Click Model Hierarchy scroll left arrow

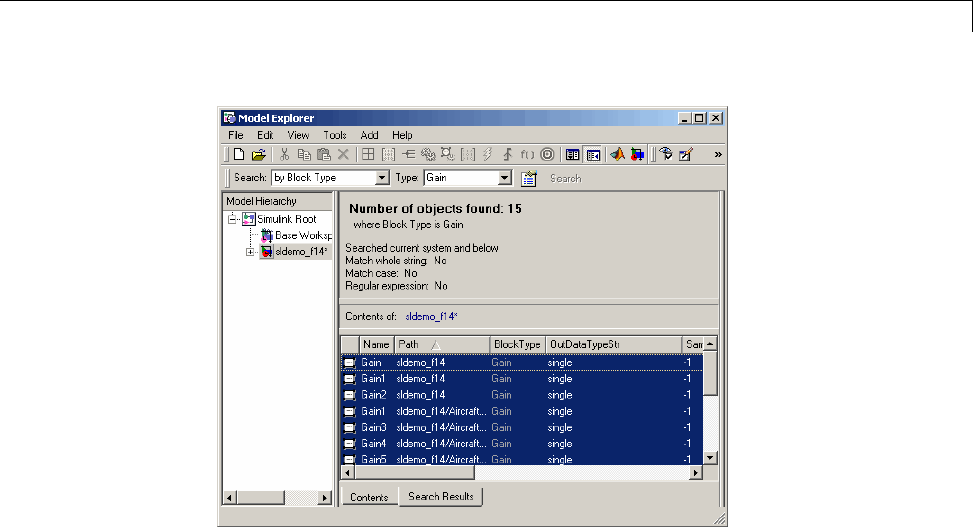[230, 498]
